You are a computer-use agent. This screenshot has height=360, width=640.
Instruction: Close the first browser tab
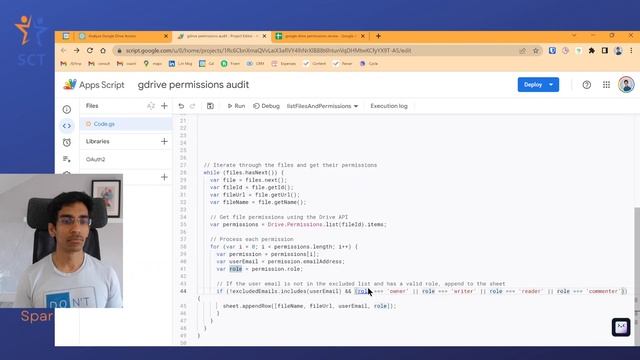click(x=166, y=36)
